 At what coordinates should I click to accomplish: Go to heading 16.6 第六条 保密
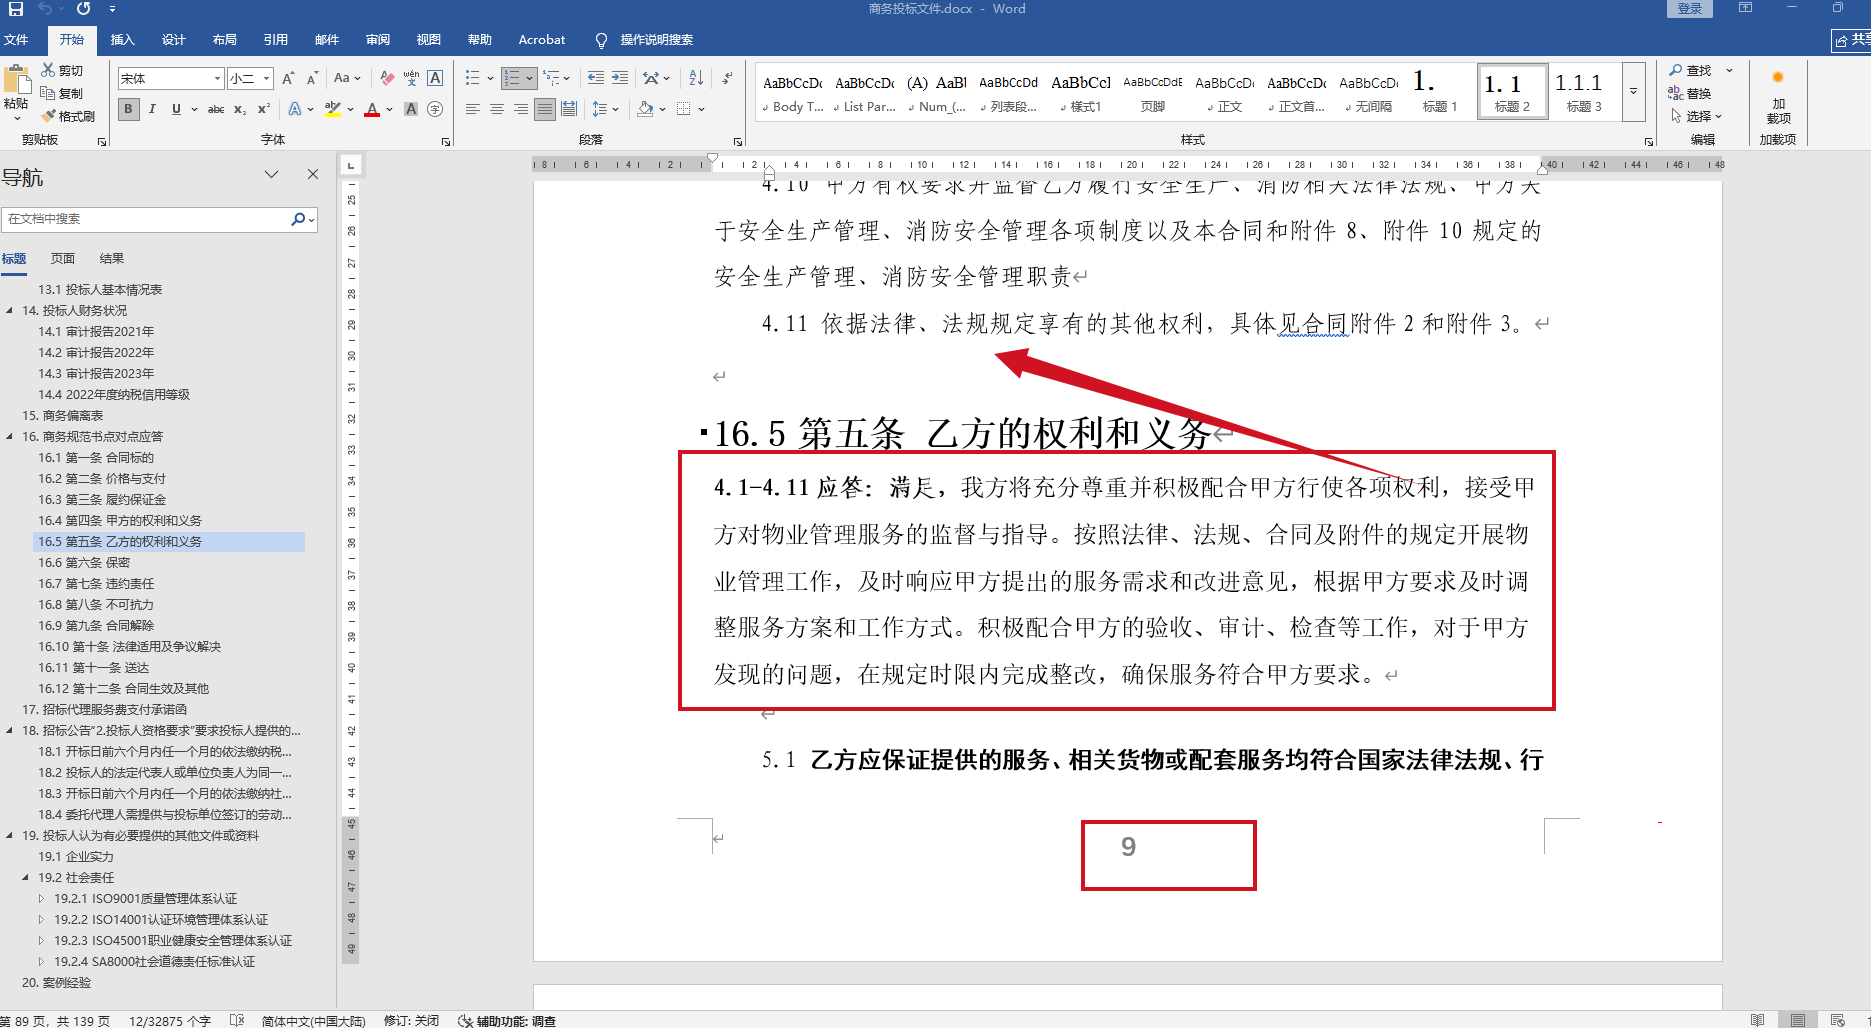[x=84, y=563]
